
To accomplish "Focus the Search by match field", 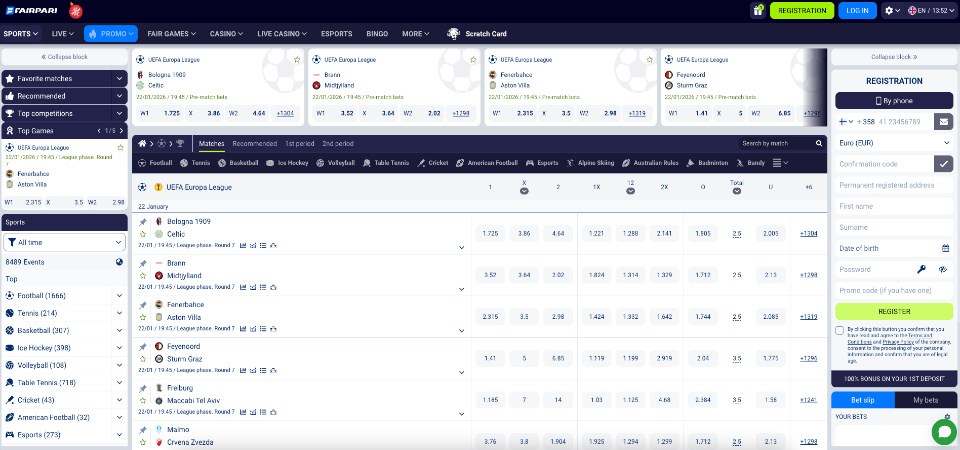I will point(776,143).
